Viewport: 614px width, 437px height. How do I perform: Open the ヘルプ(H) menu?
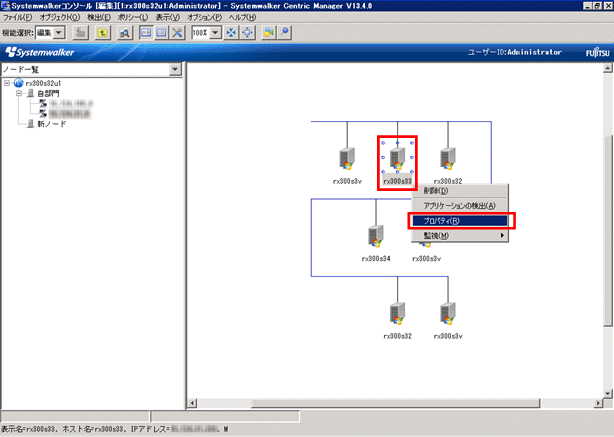242,17
